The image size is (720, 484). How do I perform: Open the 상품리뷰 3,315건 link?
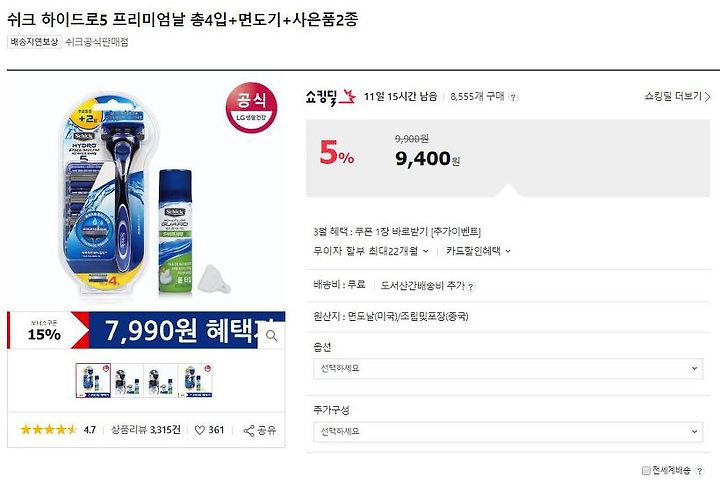coord(146,430)
